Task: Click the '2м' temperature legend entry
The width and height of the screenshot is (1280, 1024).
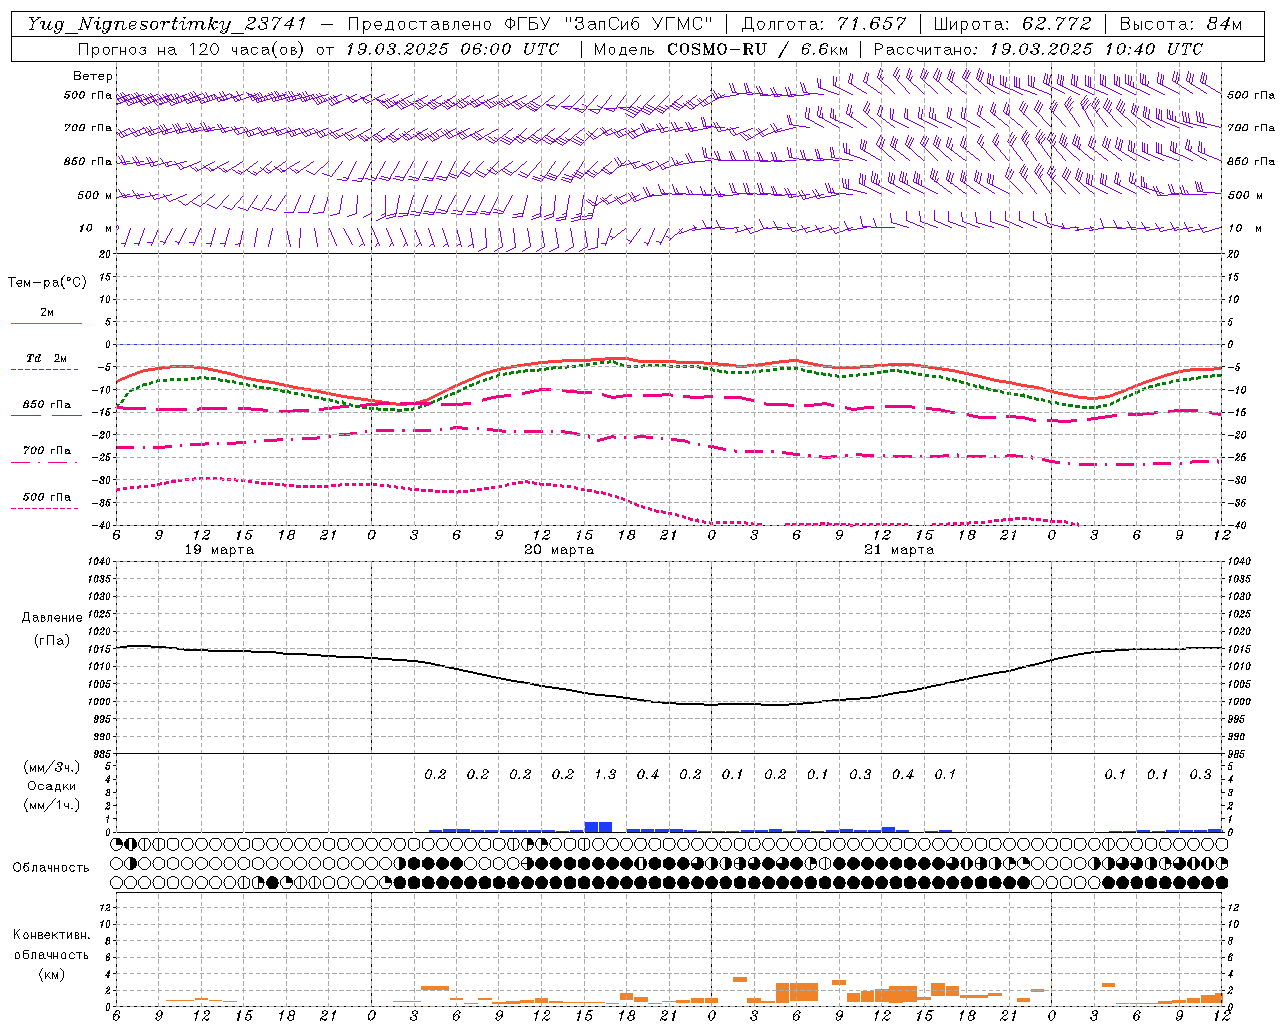Action: point(47,312)
